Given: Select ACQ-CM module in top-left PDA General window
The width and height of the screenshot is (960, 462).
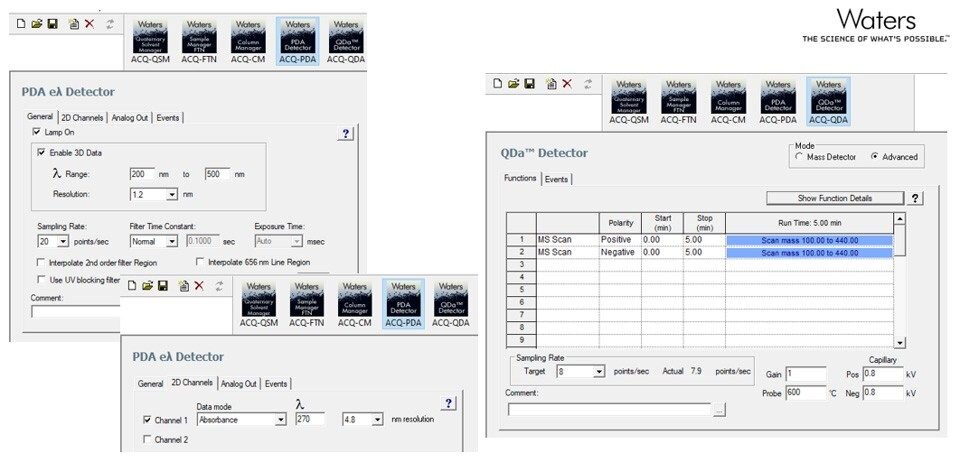Looking at the screenshot, I should [248, 42].
